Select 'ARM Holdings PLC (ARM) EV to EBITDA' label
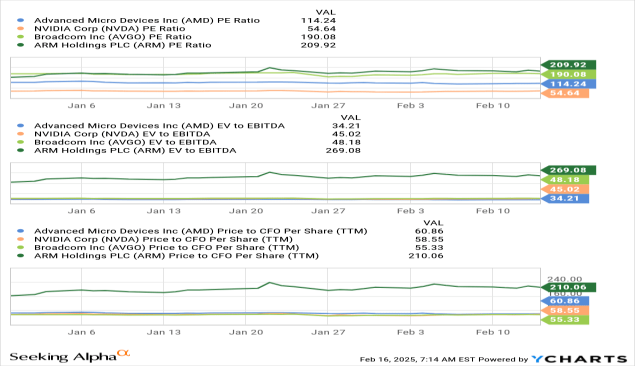Image resolution: width=635 pixels, height=366 pixels. click(135, 150)
